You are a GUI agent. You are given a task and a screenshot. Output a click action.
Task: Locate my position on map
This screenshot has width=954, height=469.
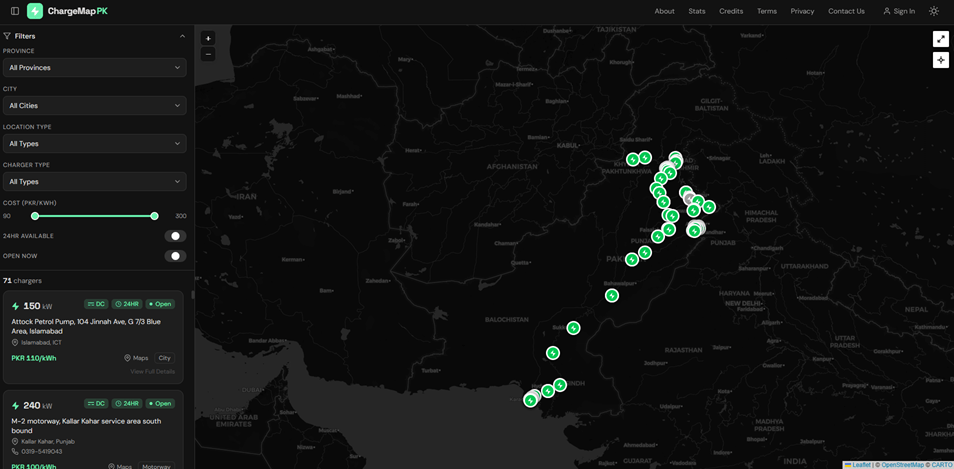click(940, 60)
